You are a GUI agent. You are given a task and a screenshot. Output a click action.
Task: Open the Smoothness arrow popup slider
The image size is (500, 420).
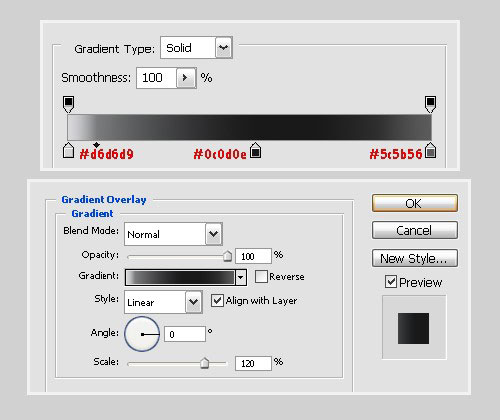(186, 78)
